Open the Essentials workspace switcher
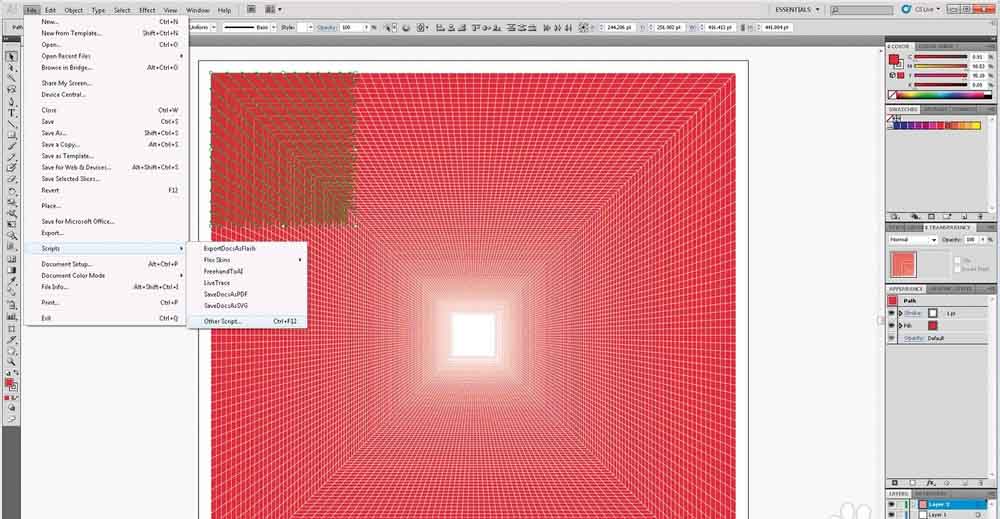The image size is (1000, 519). click(797, 10)
